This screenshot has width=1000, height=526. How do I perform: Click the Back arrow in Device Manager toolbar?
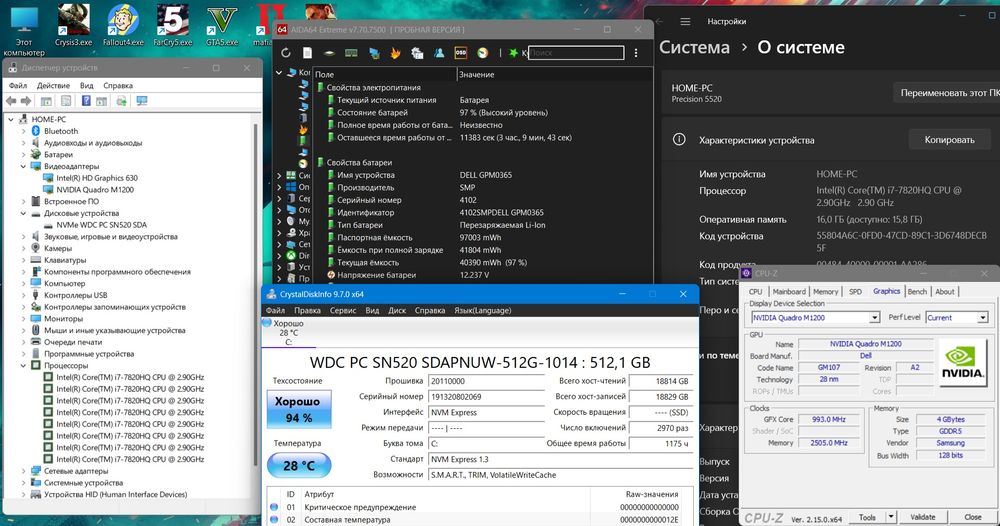tap(11, 101)
